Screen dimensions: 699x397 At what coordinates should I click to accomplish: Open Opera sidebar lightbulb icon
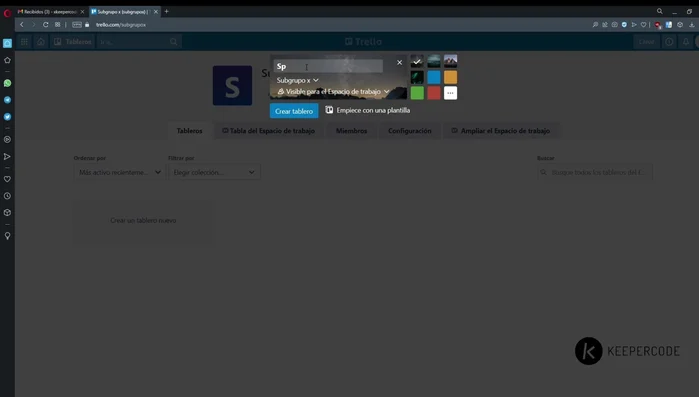click(x=7, y=236)
